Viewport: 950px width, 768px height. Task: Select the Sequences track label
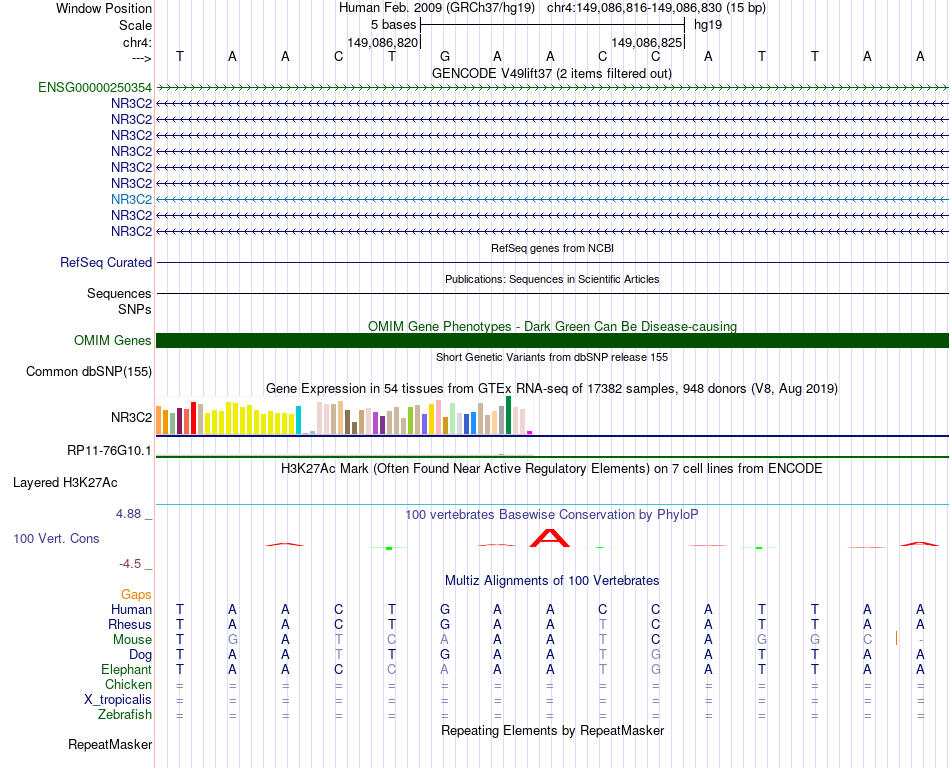(119, 293)
